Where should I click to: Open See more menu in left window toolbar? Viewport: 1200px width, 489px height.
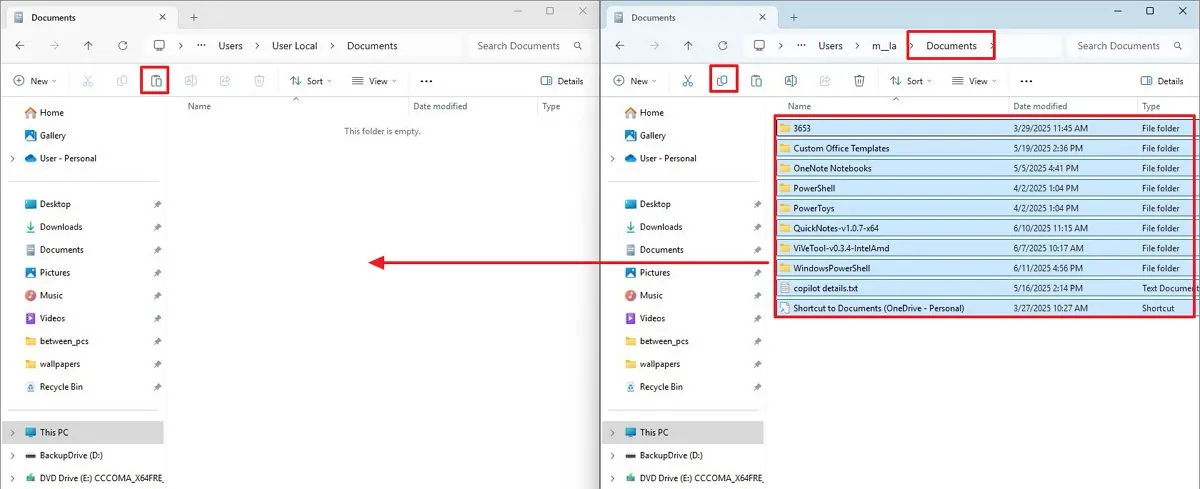pyautogui.click(x=426, y=81)
